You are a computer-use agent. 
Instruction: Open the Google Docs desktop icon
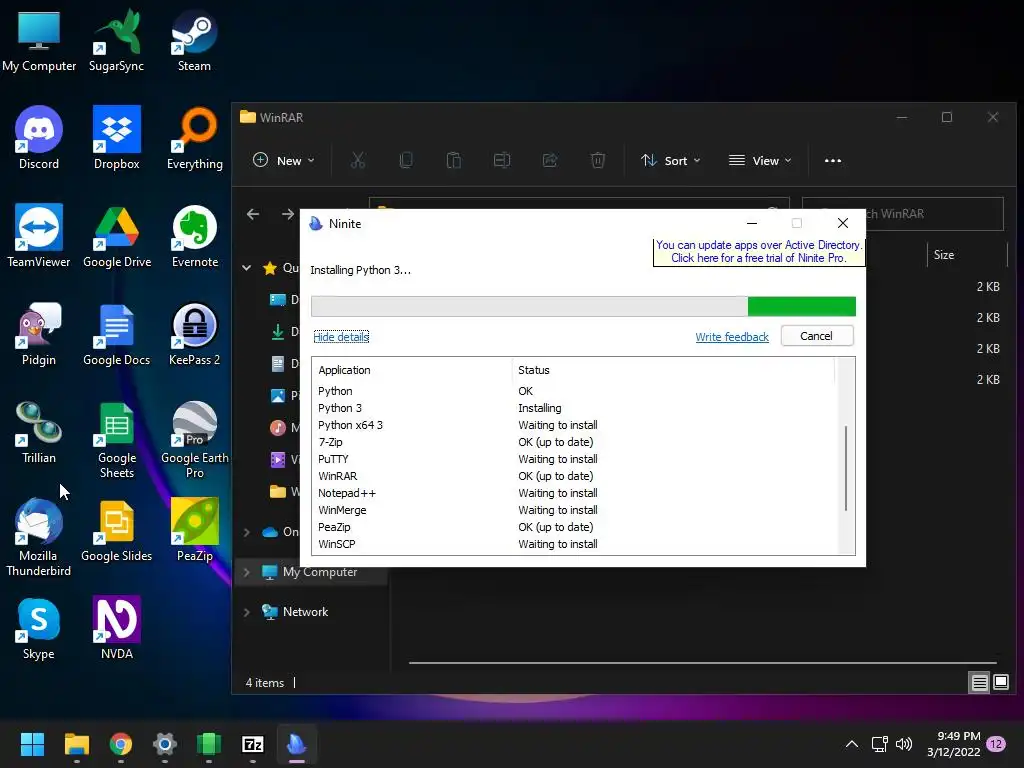116,334
